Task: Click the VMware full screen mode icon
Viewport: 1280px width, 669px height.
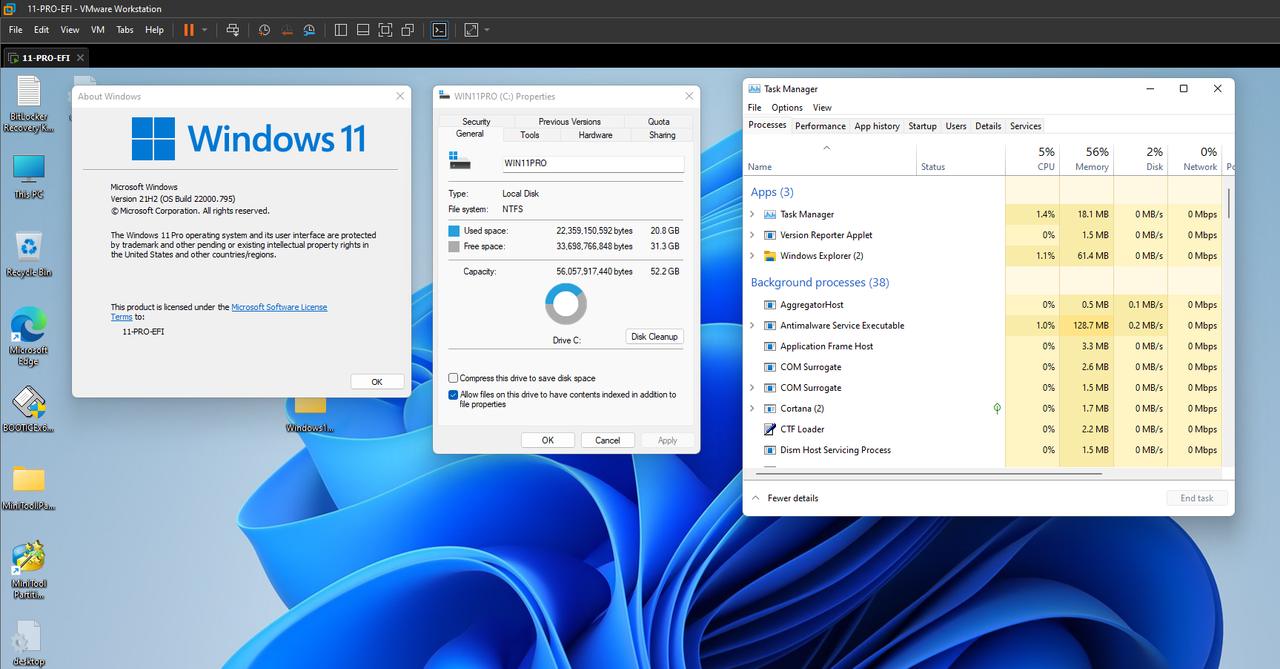Action: (x=385, y=30)
